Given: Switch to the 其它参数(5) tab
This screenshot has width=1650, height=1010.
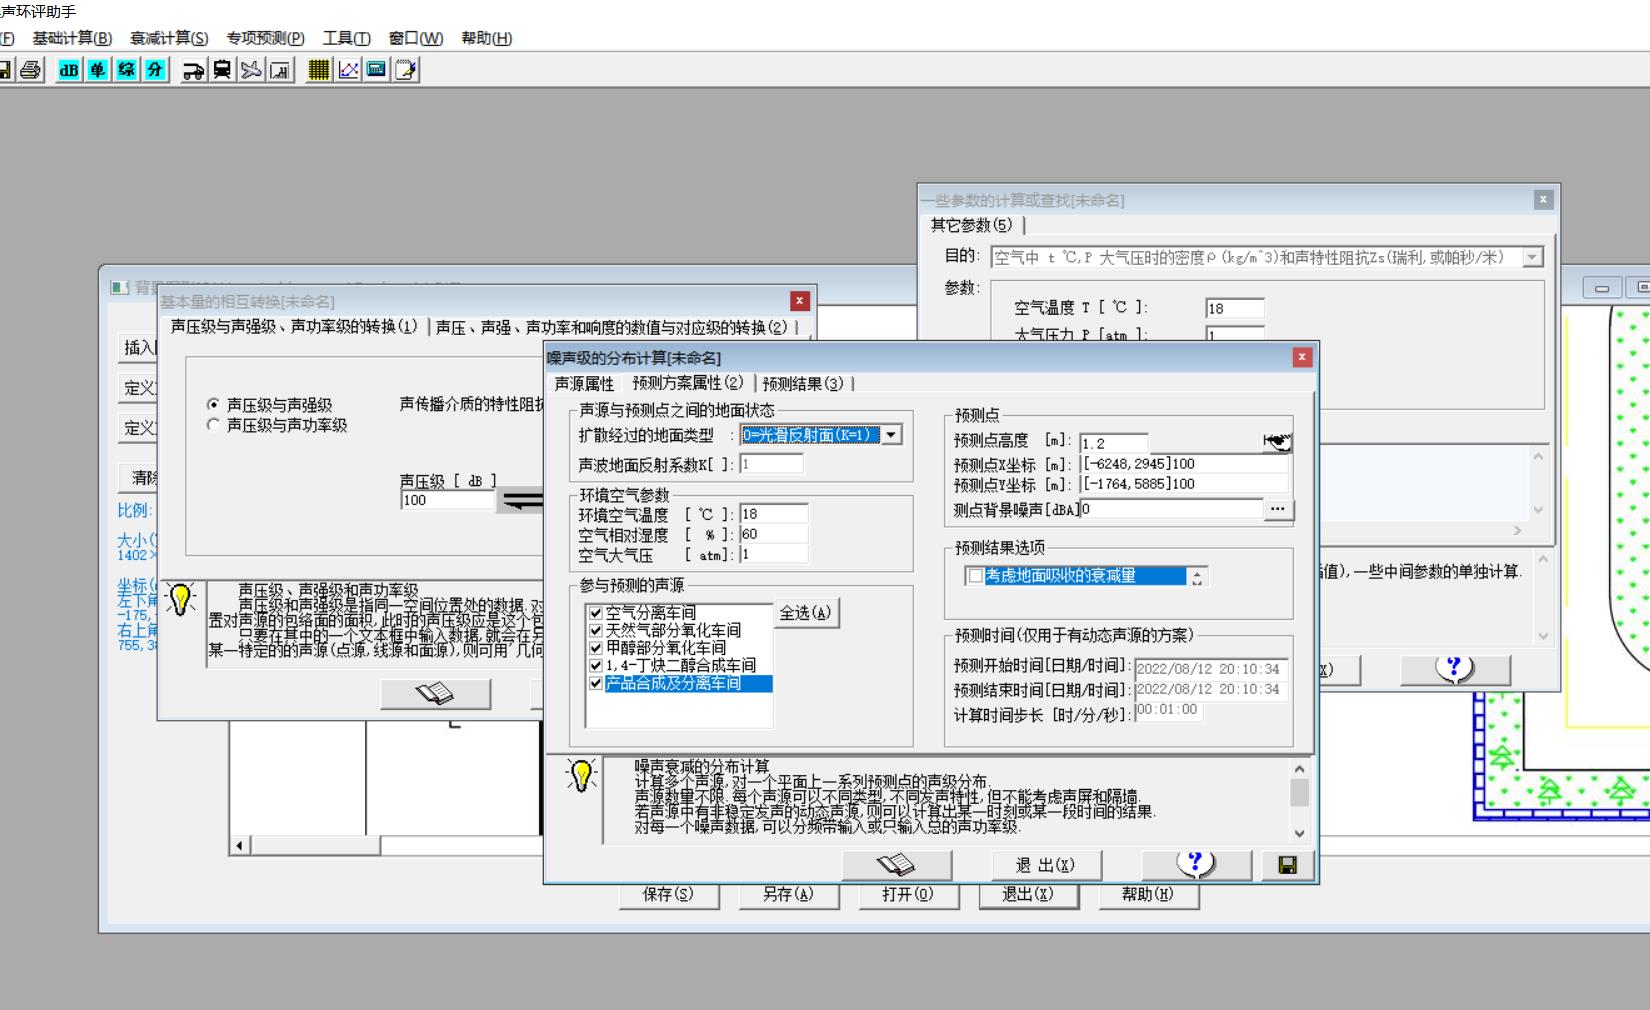Looking at the screenshot, I should pos(971,225).
